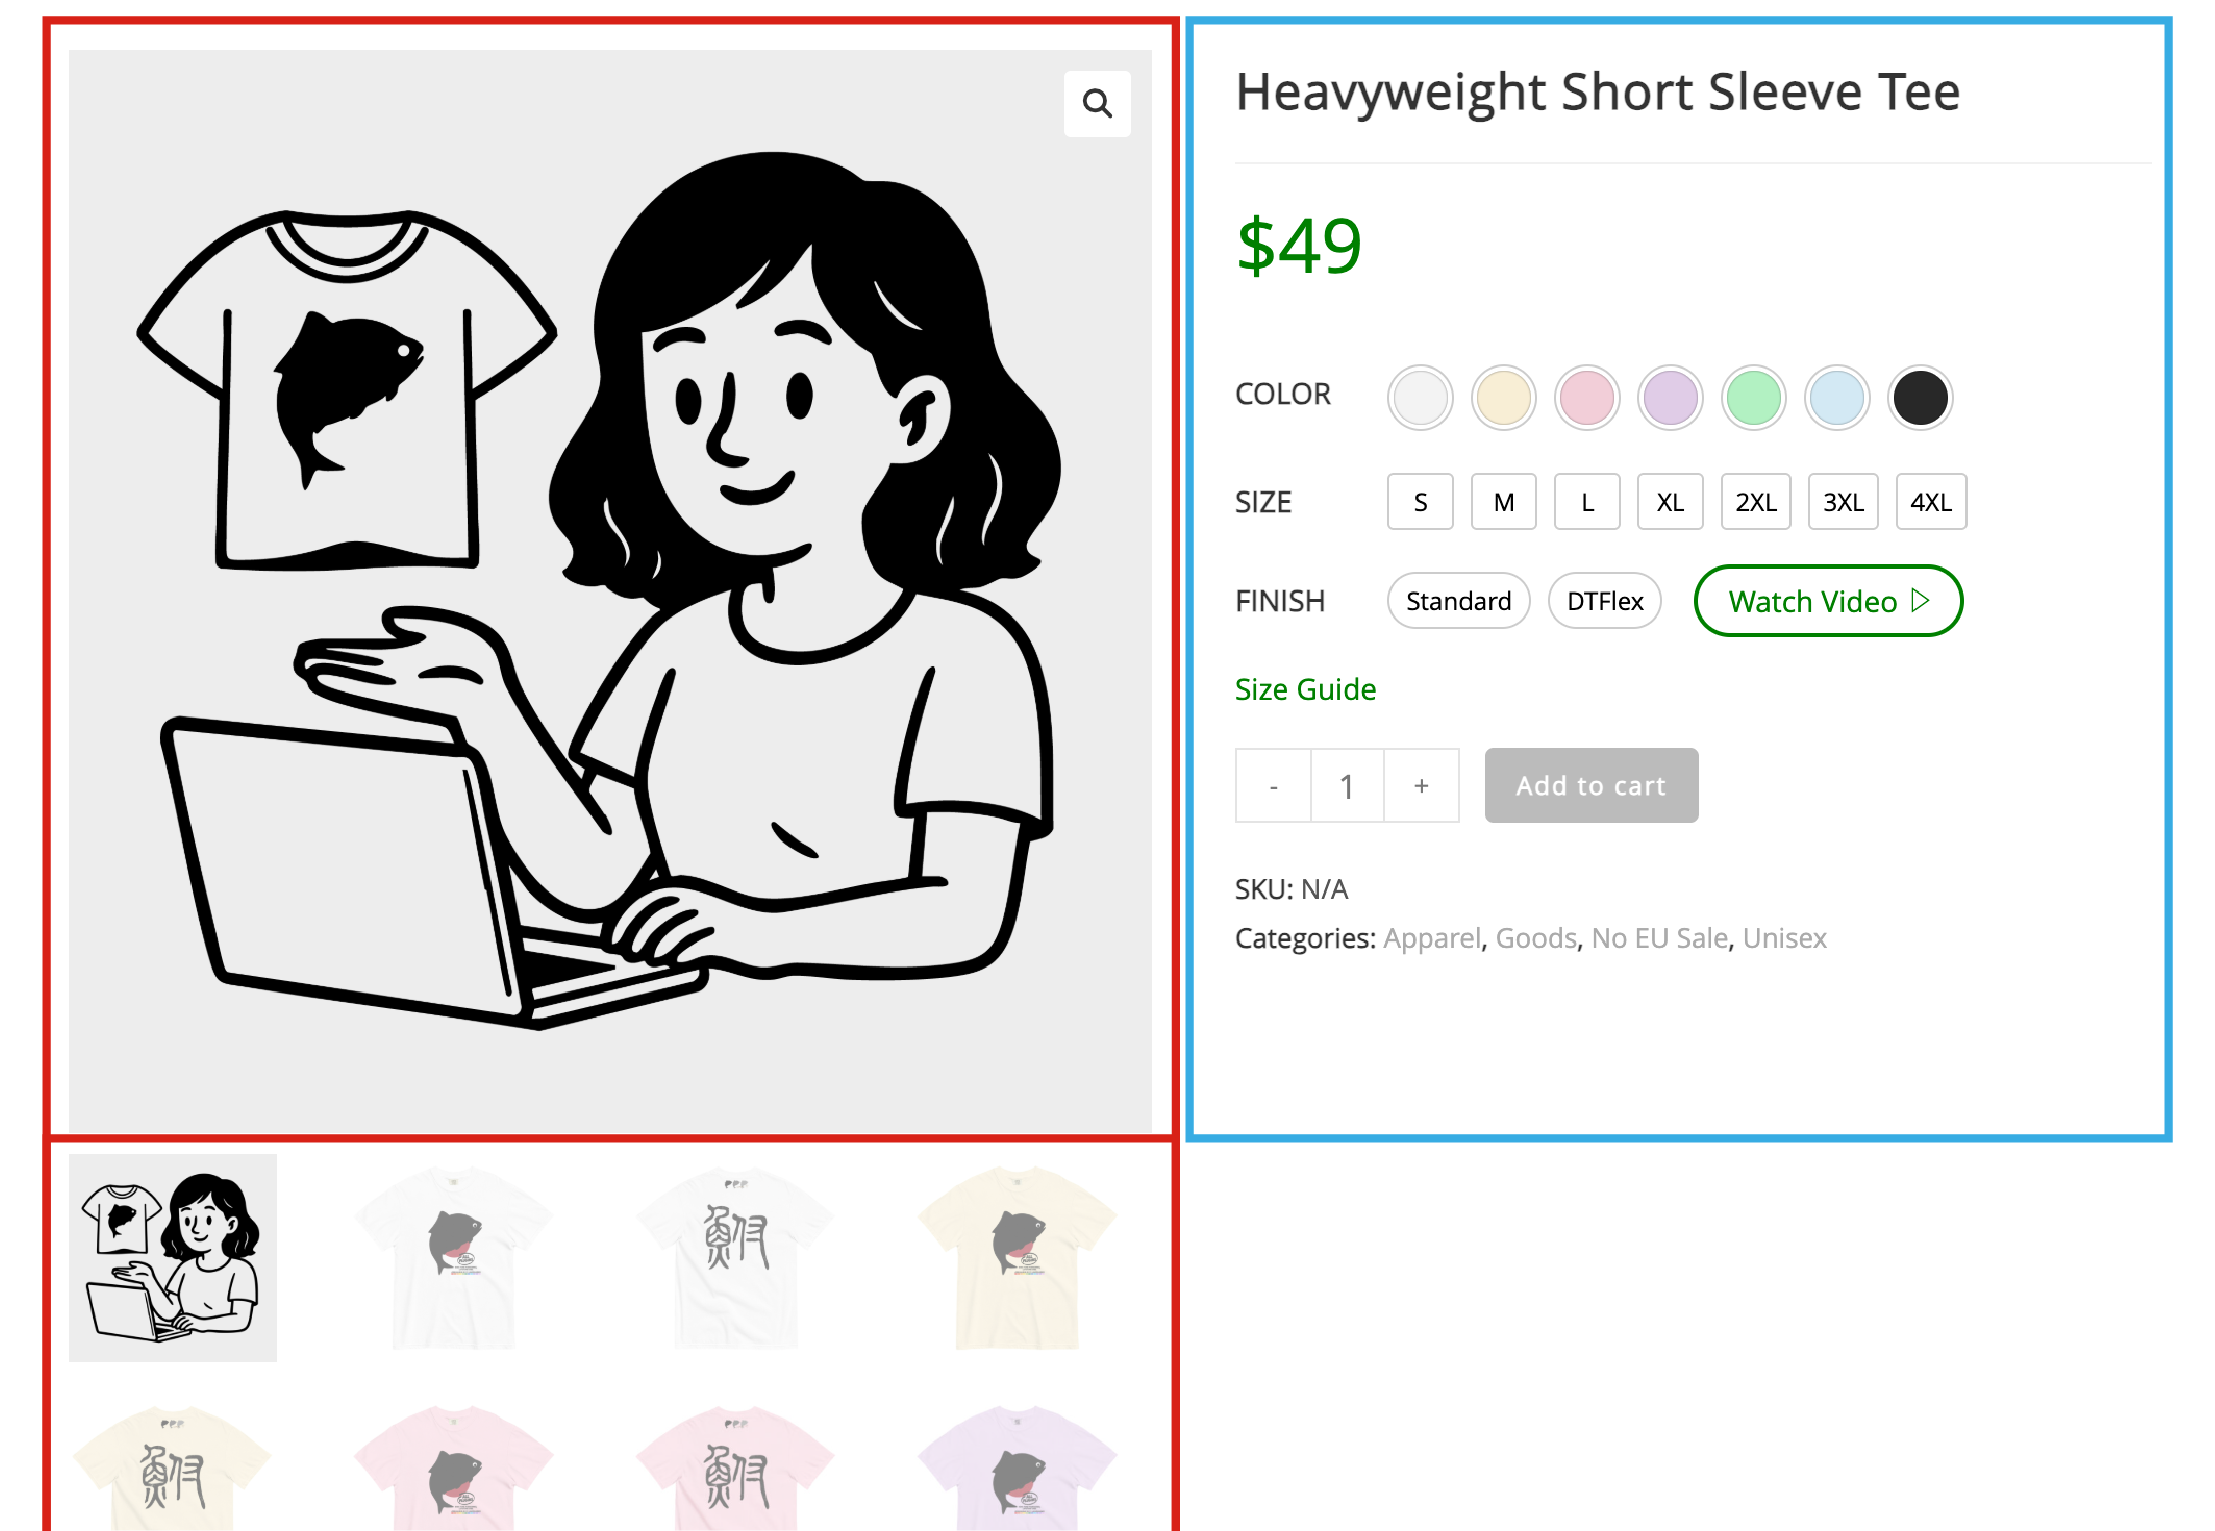
Task: Select the white color swatch
Action: point(1420,397)
